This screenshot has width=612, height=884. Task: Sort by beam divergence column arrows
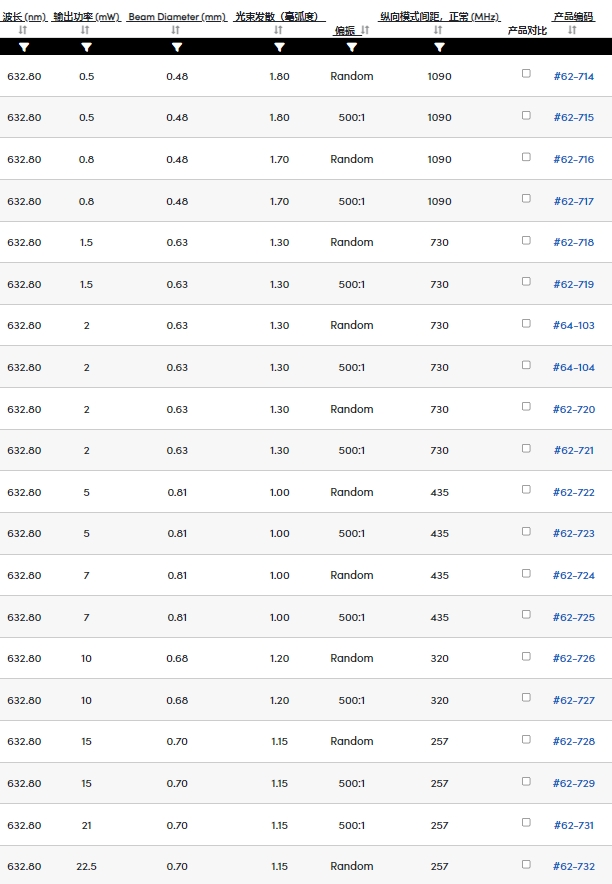coord(278,30)
